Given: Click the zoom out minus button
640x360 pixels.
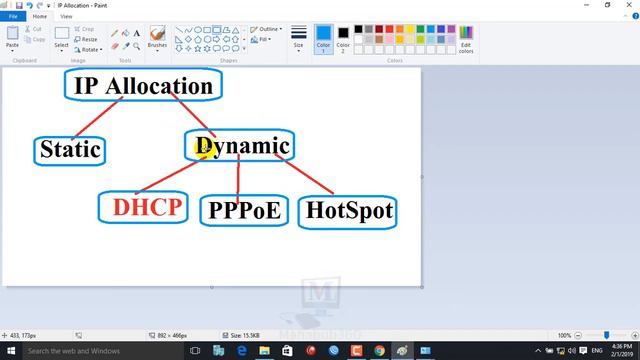Looking at the screenshot, I should (578, 336).
